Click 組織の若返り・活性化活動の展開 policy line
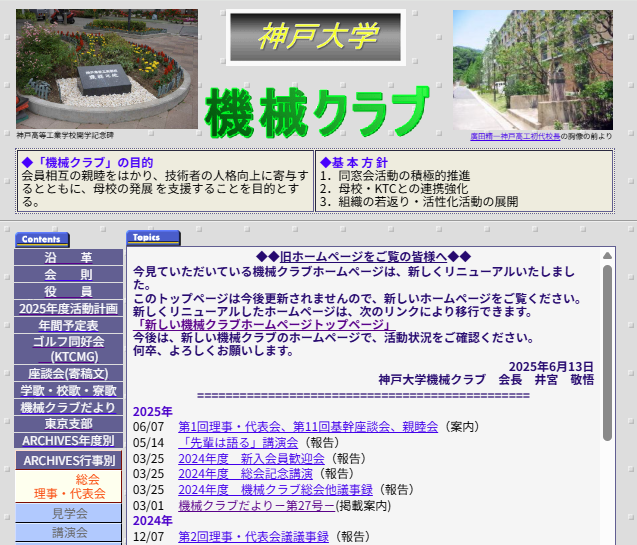Screen dimensions: 637x545 click(428, 202)
